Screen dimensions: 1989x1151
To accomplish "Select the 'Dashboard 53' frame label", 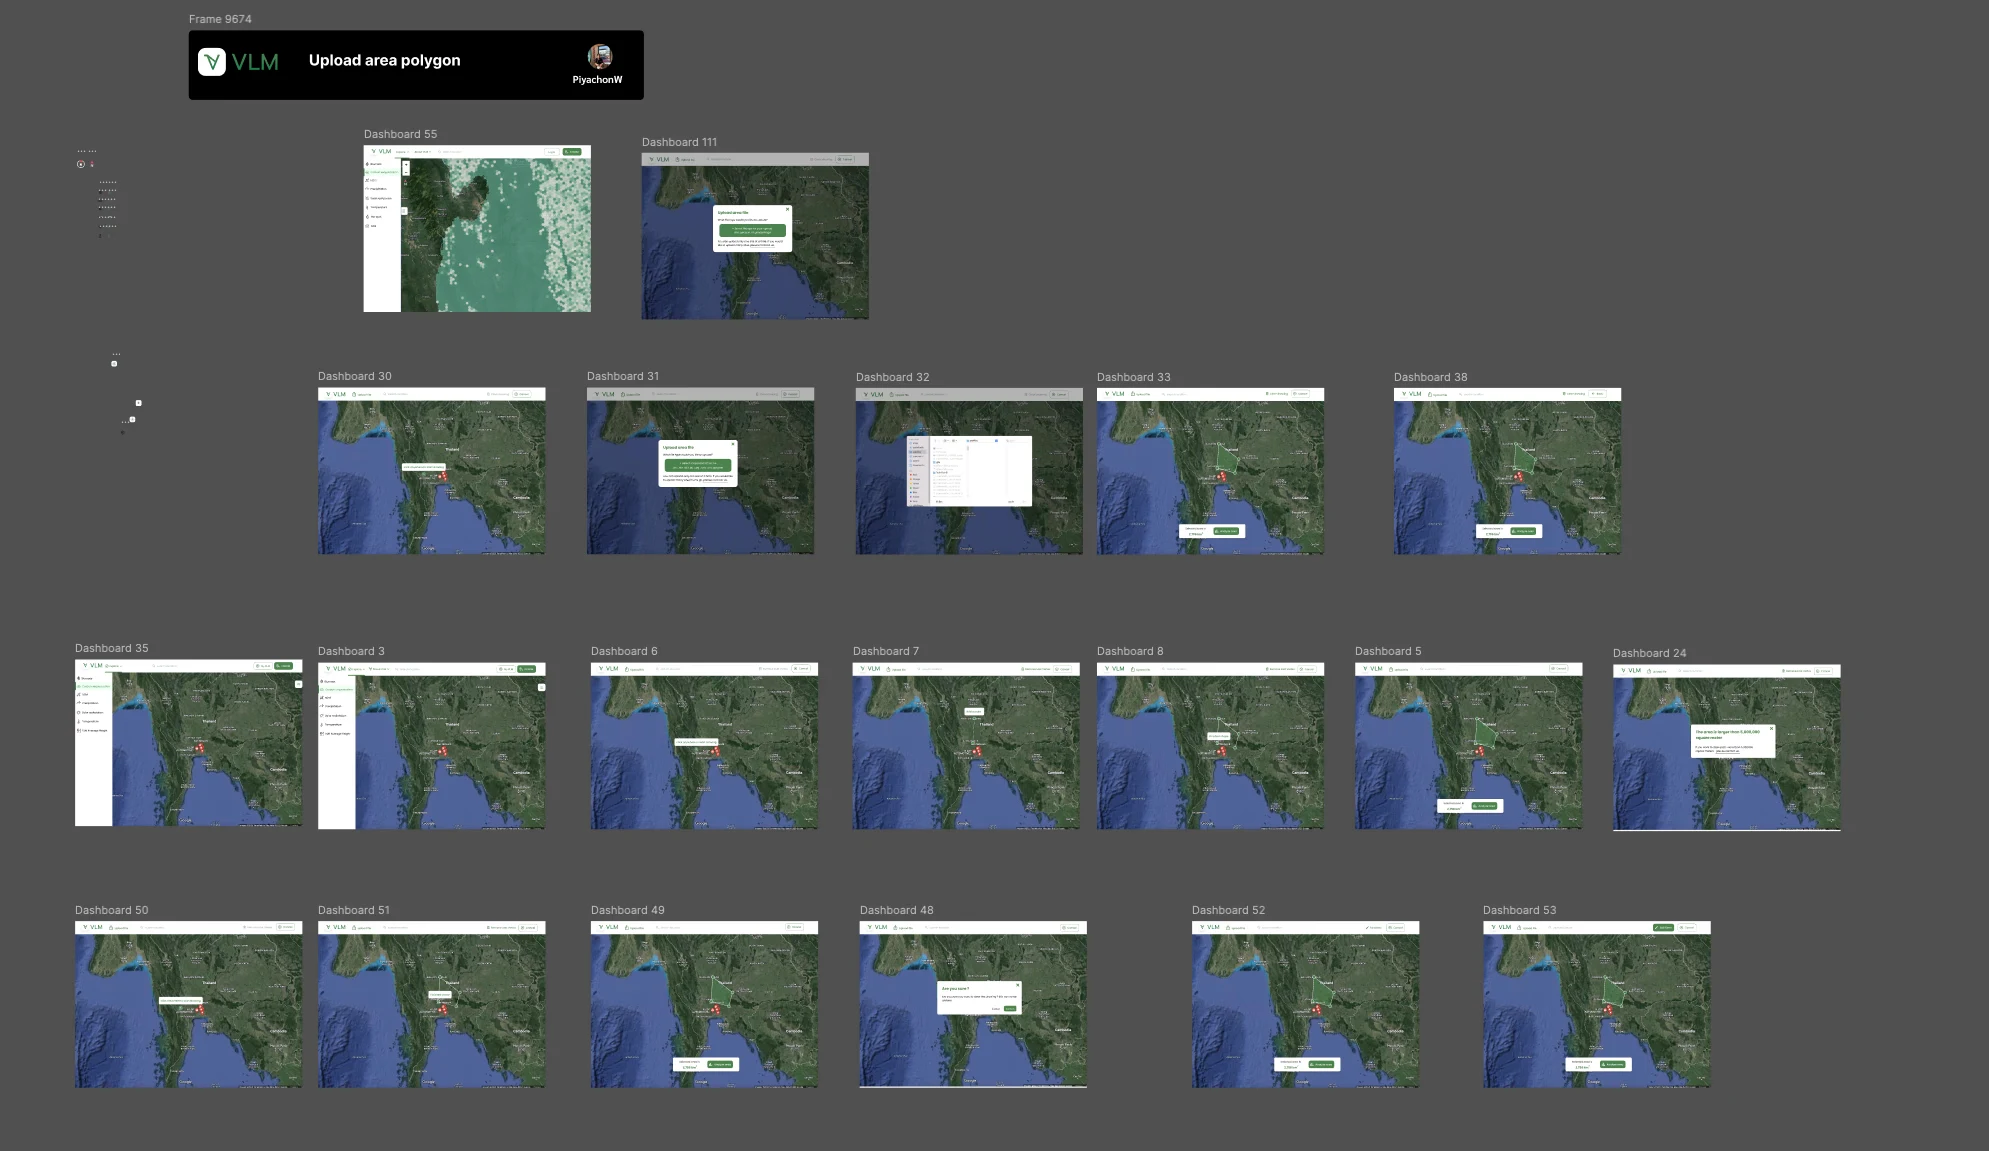I will pyautogui.click(x=1519, y=910).
